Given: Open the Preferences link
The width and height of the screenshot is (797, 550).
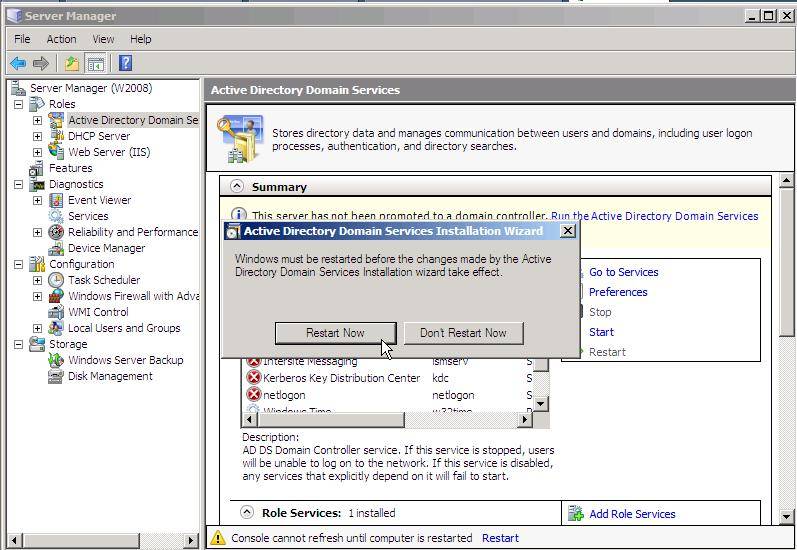Looking at the screenshot, I should click(x=618, y=292).
